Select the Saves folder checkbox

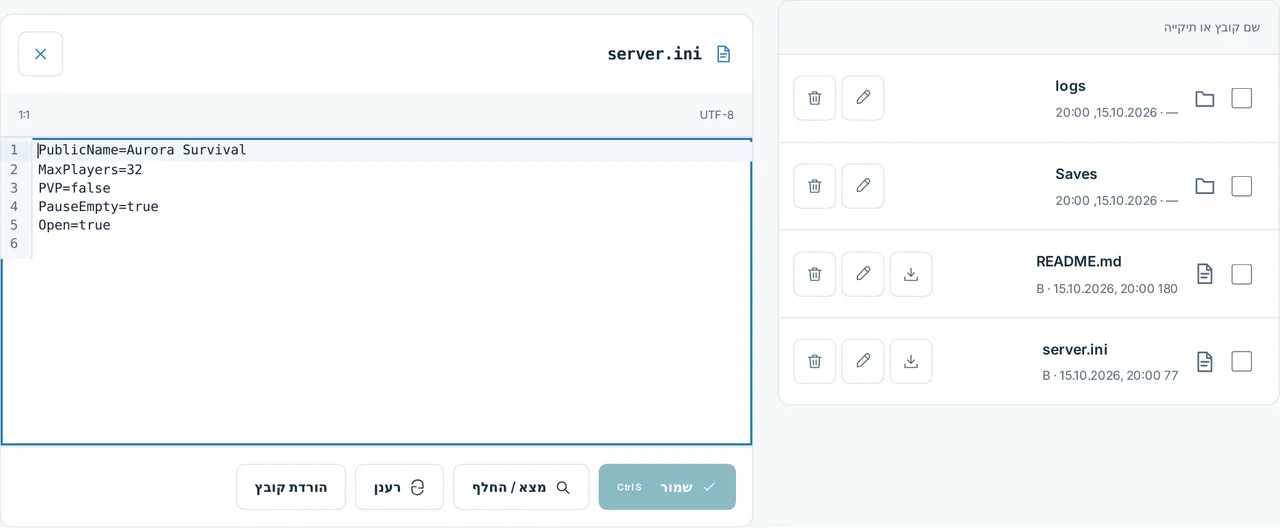pos(1242,186)
